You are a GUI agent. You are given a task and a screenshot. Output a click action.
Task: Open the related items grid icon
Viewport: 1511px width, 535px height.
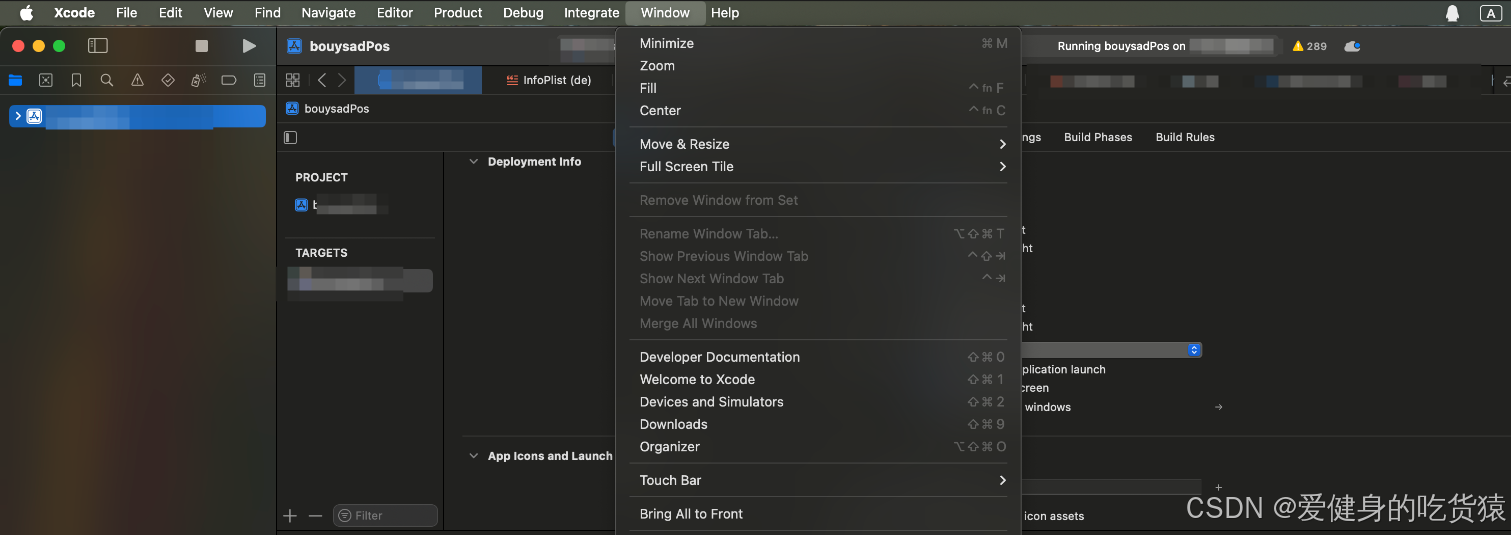click(x=293, y=80)
